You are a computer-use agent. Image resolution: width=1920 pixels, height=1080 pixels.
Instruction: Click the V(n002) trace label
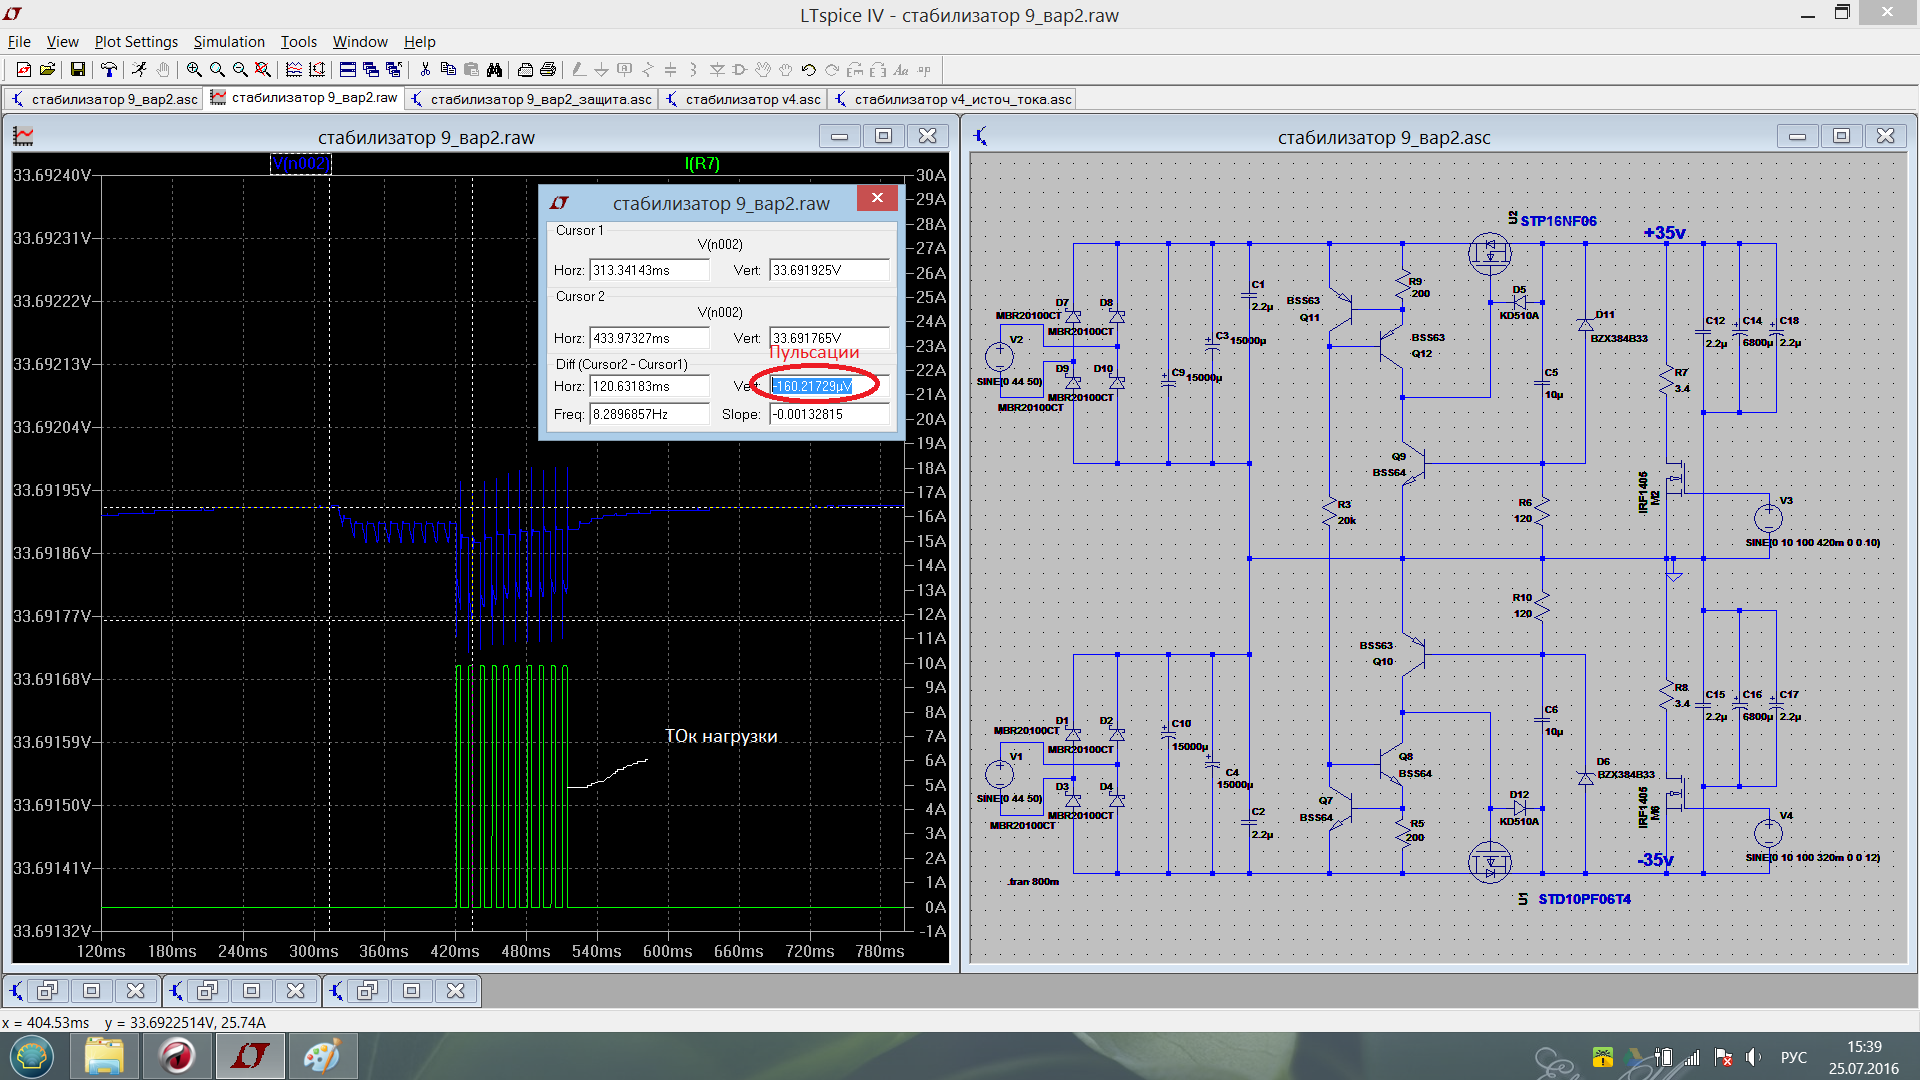click(300, 164)
